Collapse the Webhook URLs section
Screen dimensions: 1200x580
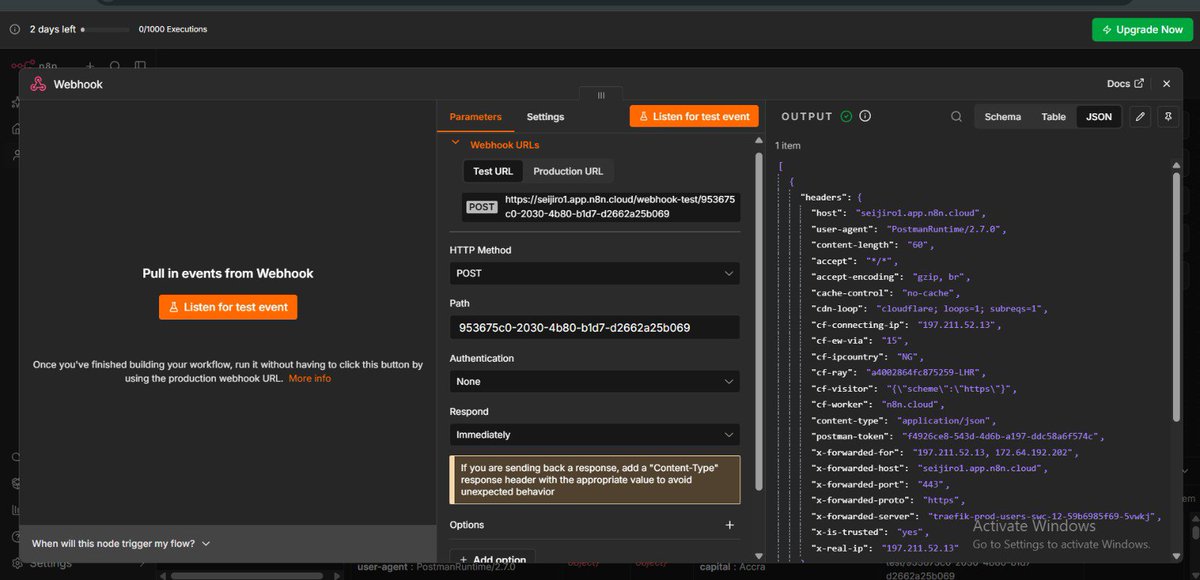tap(456, 144)
